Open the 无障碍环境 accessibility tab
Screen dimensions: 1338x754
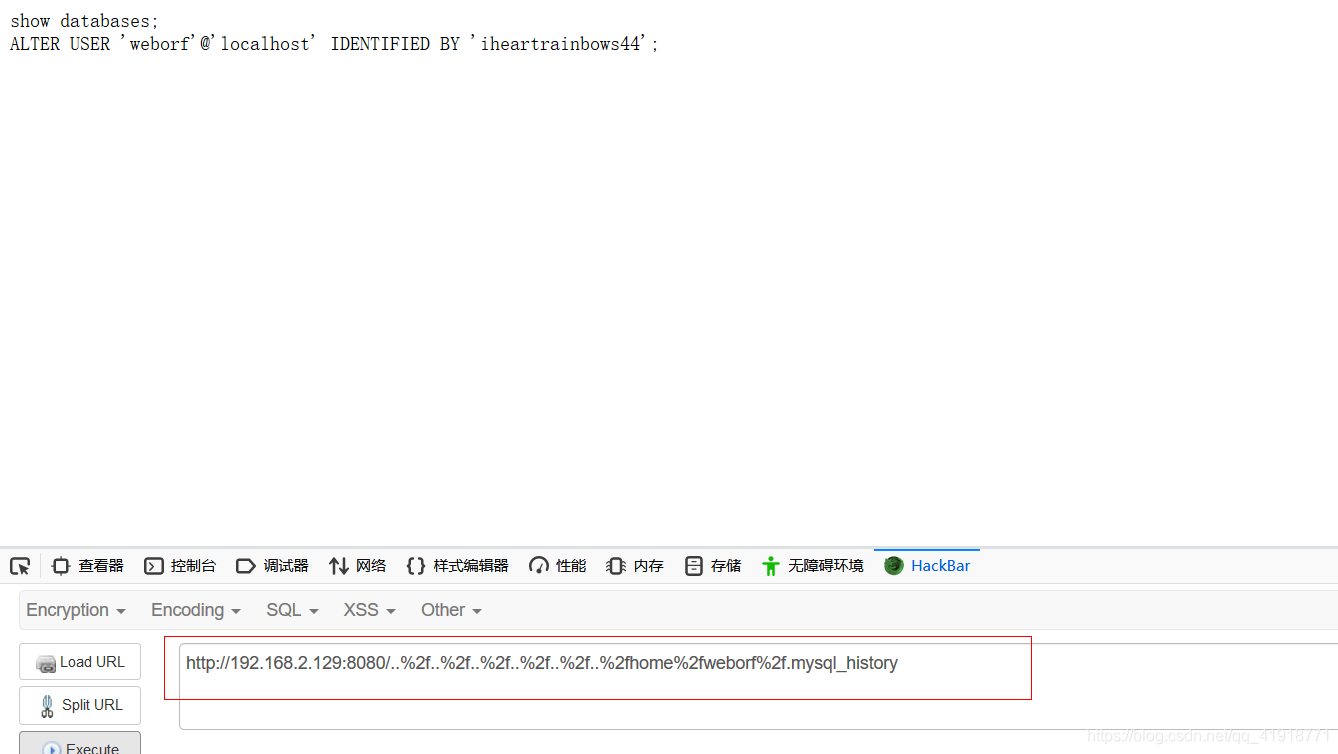812,566
